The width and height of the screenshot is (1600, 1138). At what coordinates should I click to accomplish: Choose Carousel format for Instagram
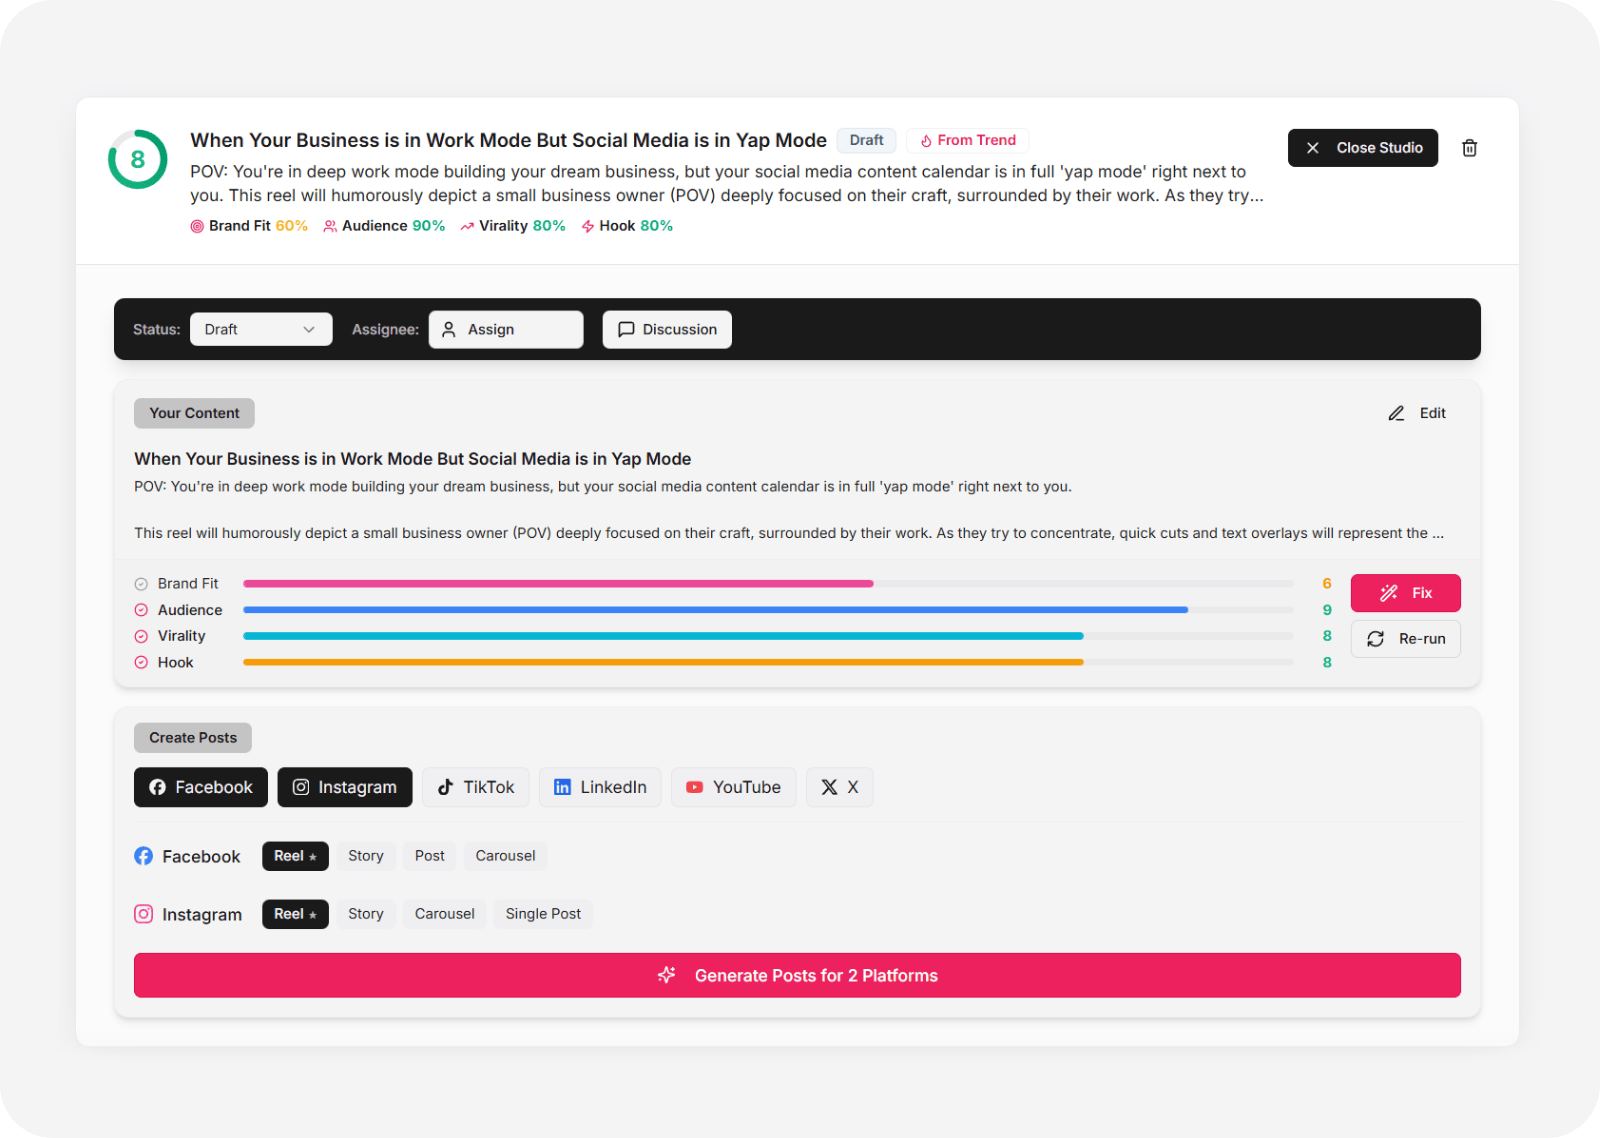[x=445, y=914]
